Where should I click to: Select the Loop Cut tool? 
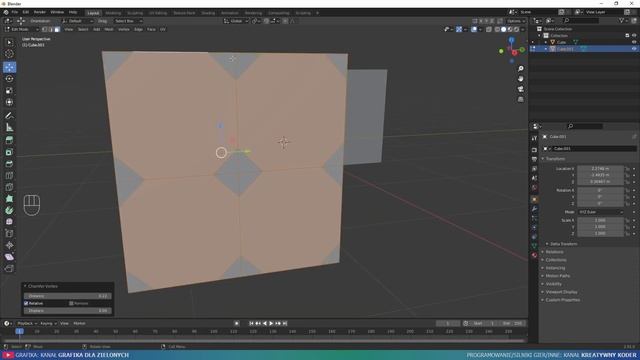coord(9,176)
